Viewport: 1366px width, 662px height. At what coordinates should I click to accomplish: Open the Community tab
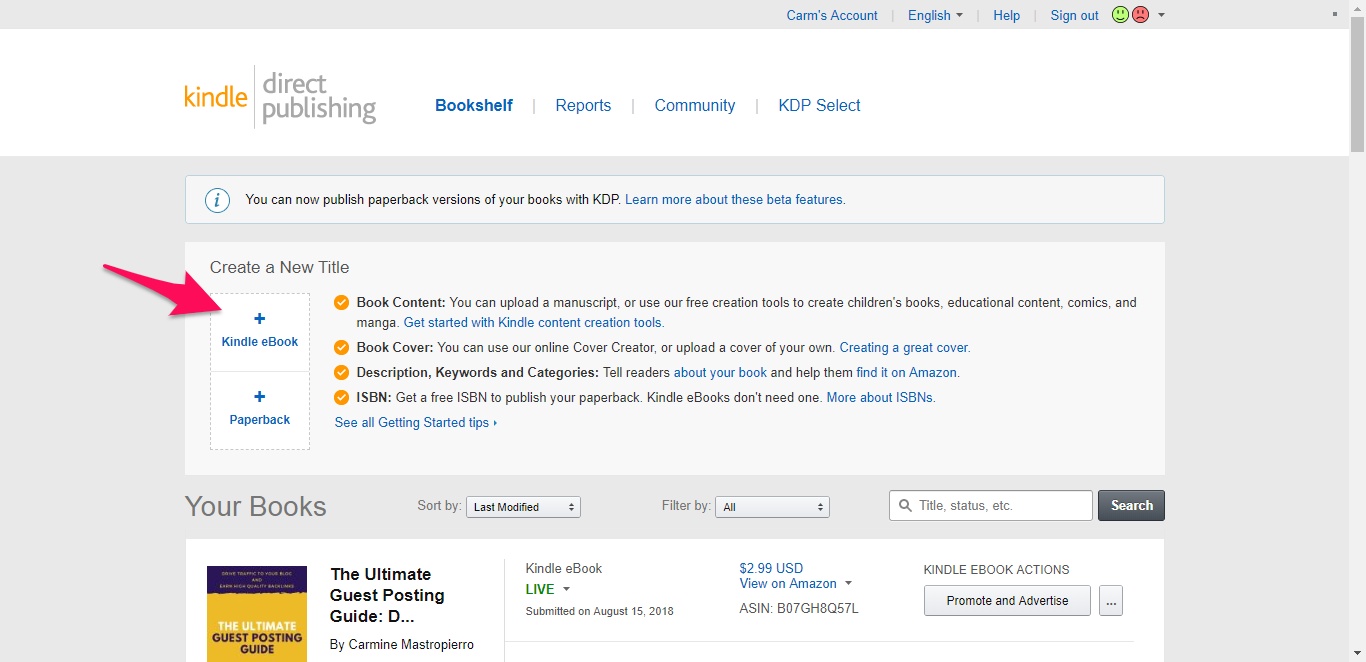tap(695, 105)
